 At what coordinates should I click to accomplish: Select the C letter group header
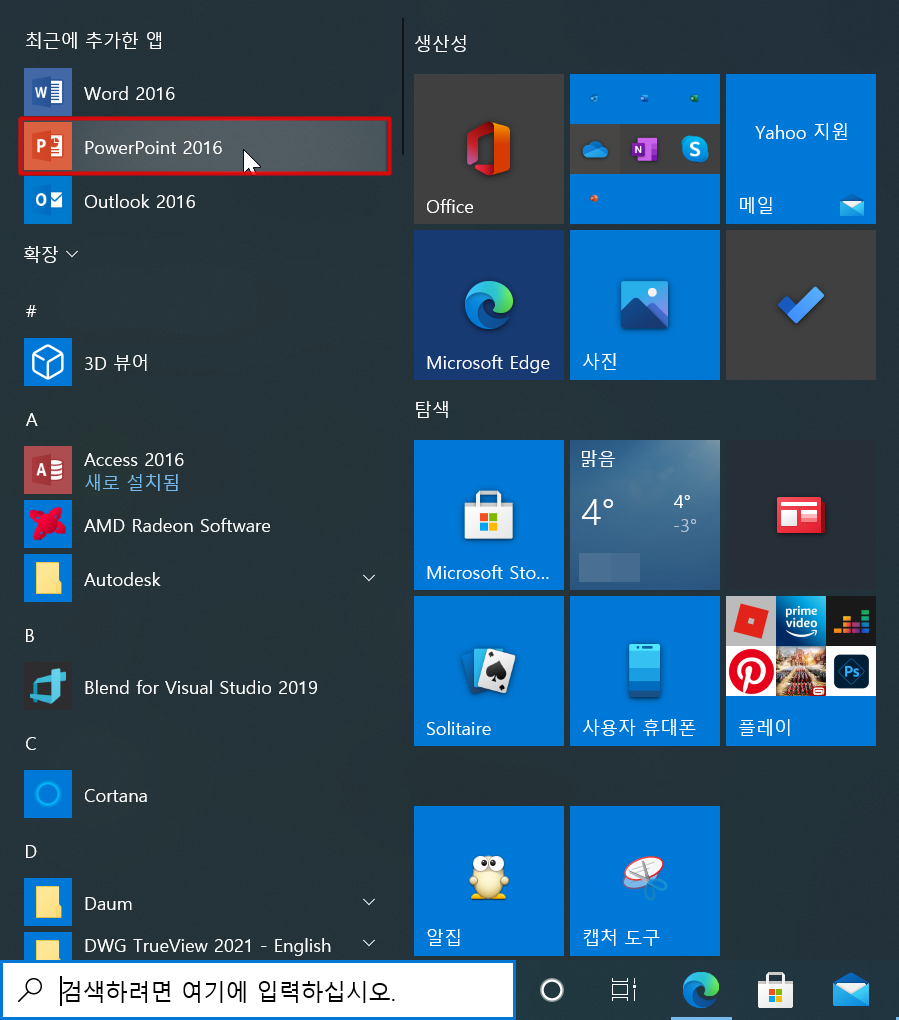31,744
